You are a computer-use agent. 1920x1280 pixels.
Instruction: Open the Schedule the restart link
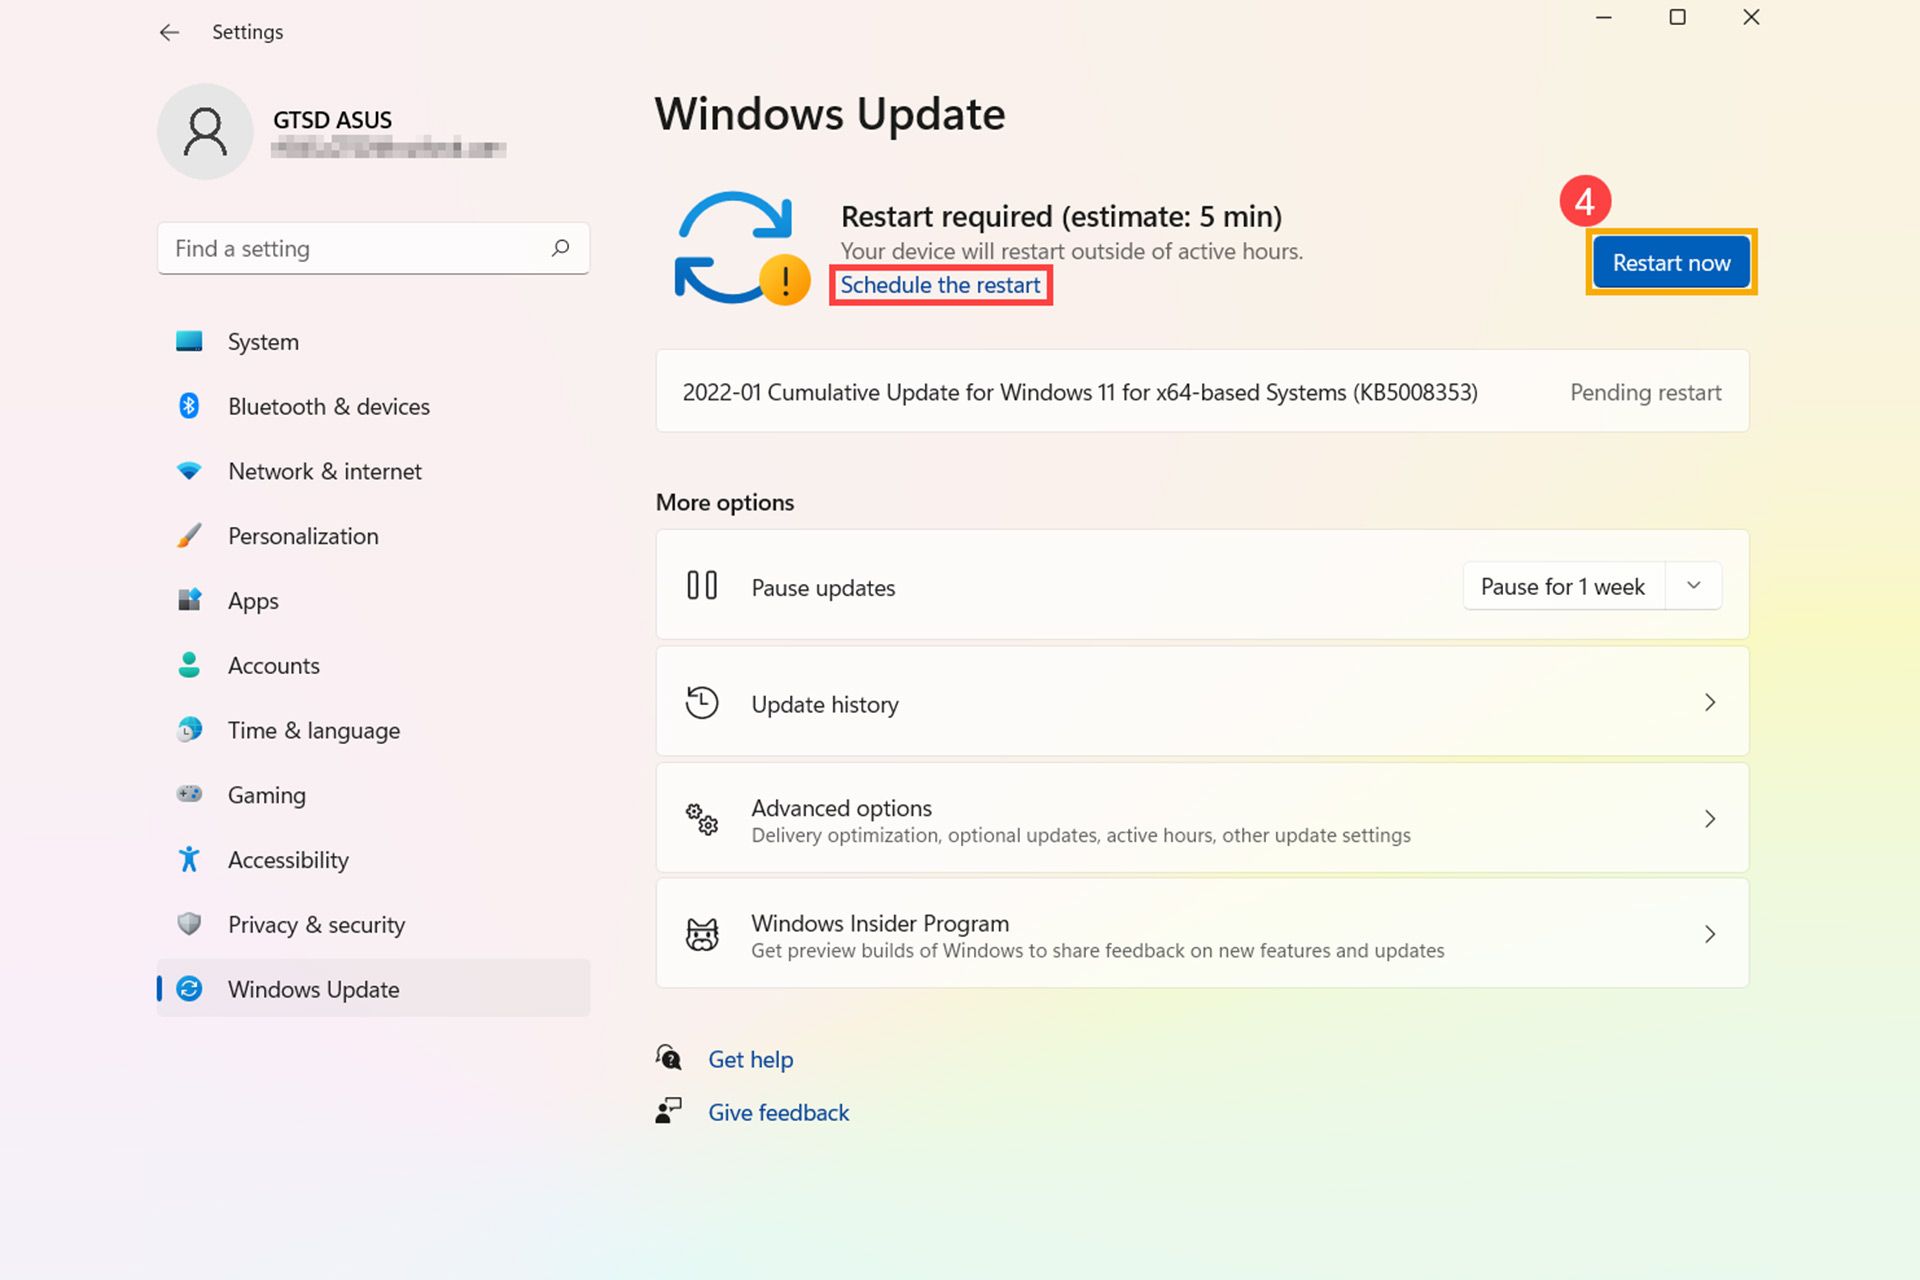(x=939, y=285)
